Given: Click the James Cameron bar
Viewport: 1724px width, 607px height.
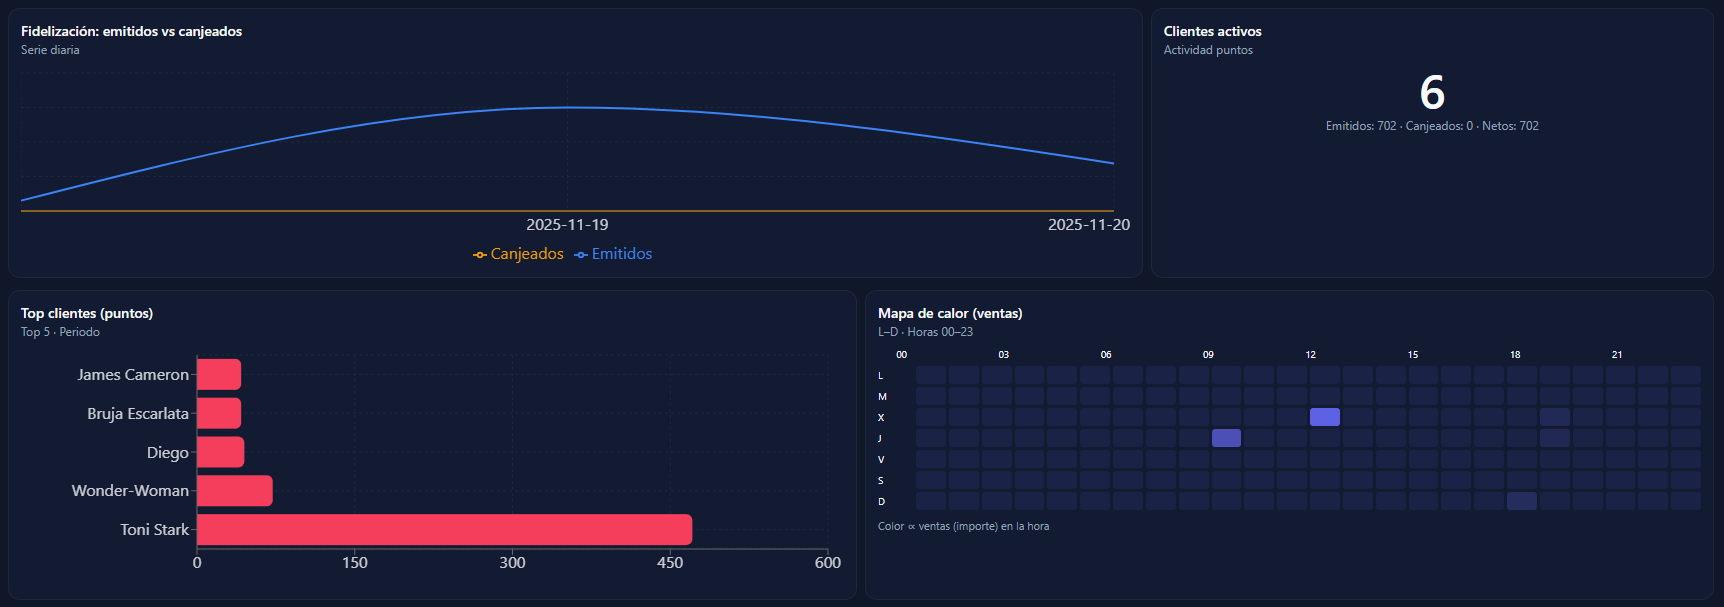Looking at the screenshot, I should [x=219, y=375].
